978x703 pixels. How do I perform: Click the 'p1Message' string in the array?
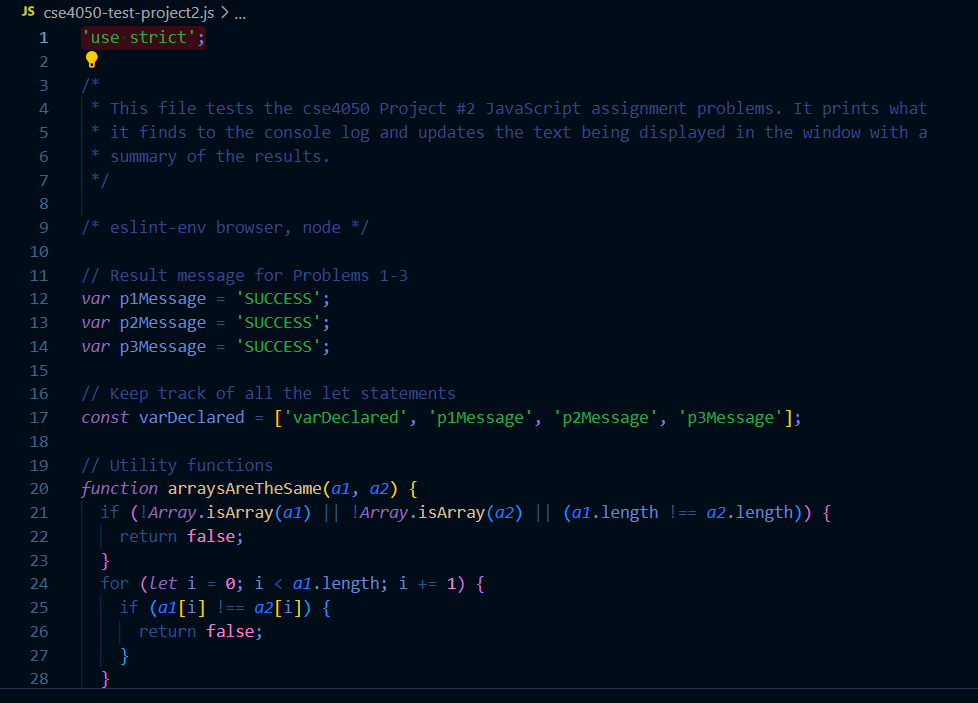tap(480, 417)
